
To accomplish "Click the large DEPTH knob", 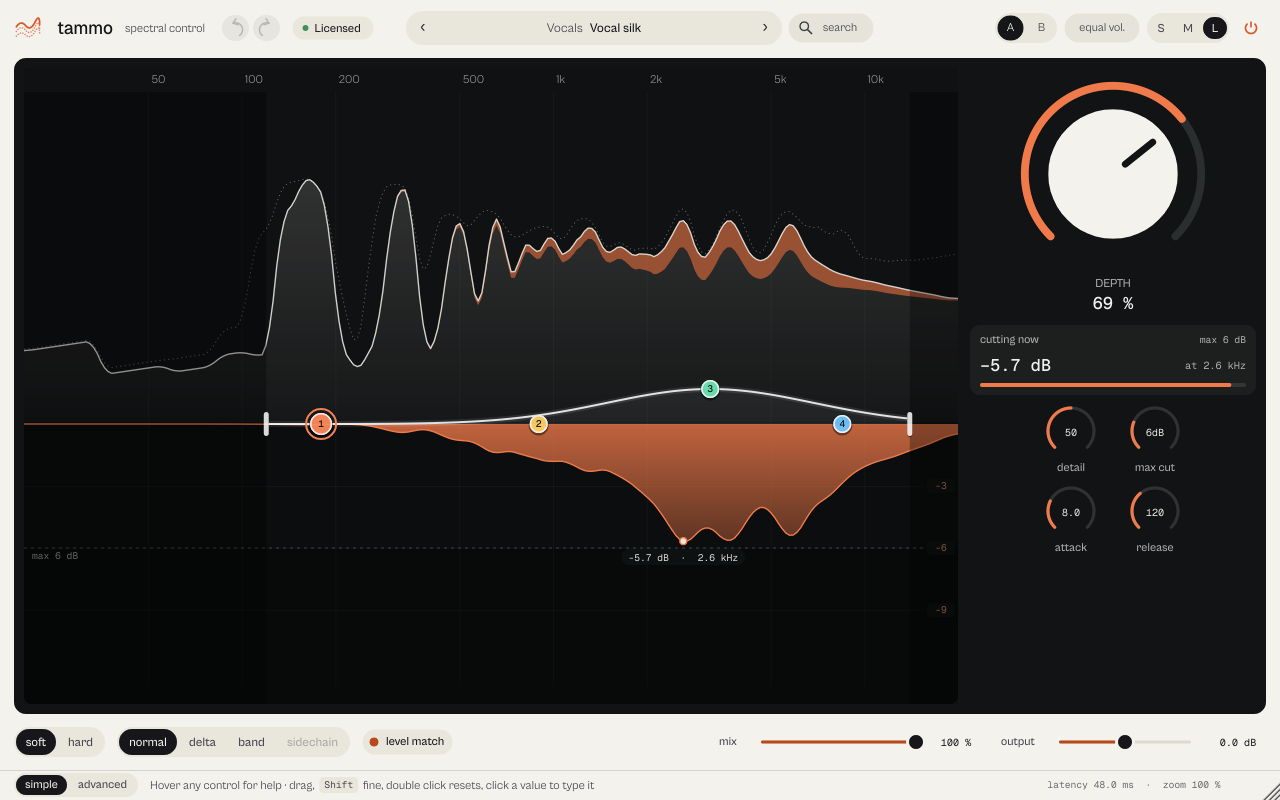I will pos(1113,174).
